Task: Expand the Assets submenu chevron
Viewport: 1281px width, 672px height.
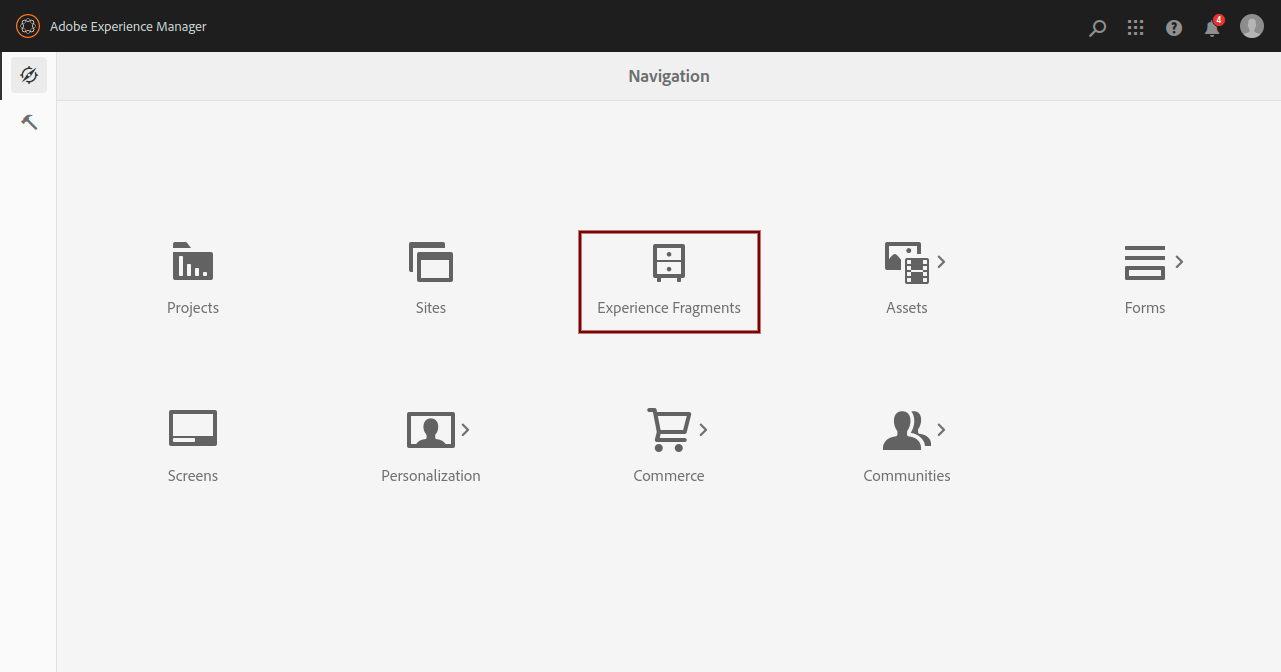Action: (x=942, y=262)
